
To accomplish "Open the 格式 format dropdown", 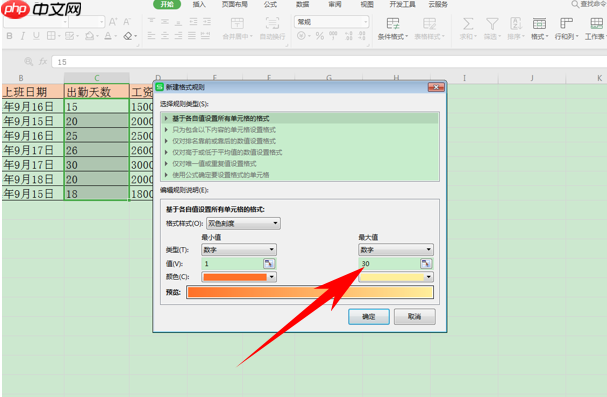I will (539, 37).
